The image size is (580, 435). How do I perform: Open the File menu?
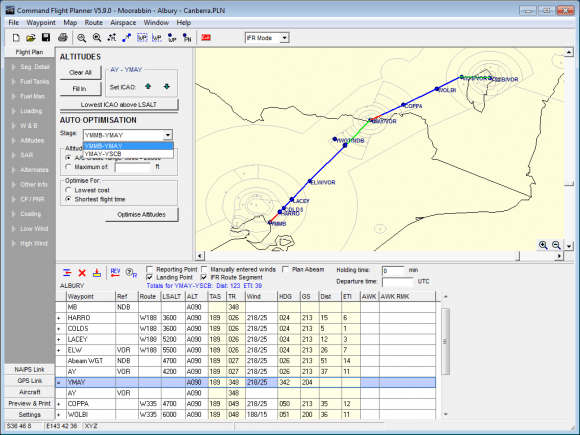click(14, 23)
